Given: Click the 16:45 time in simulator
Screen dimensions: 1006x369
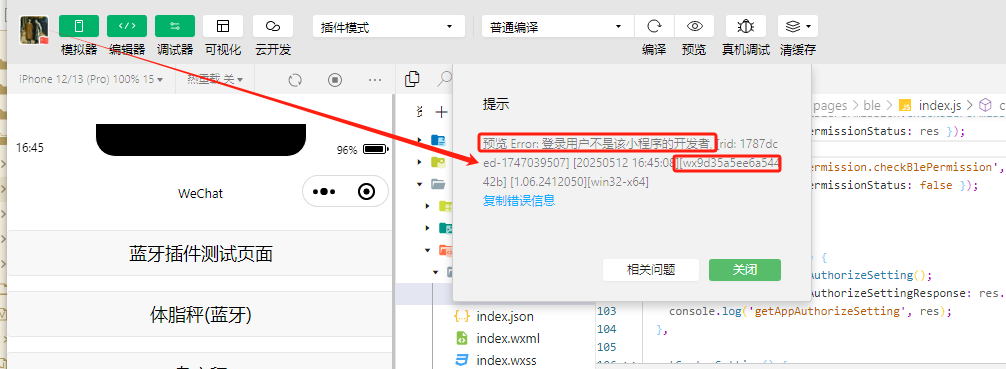Looking at the screenshot, I should tap(30, 148).
